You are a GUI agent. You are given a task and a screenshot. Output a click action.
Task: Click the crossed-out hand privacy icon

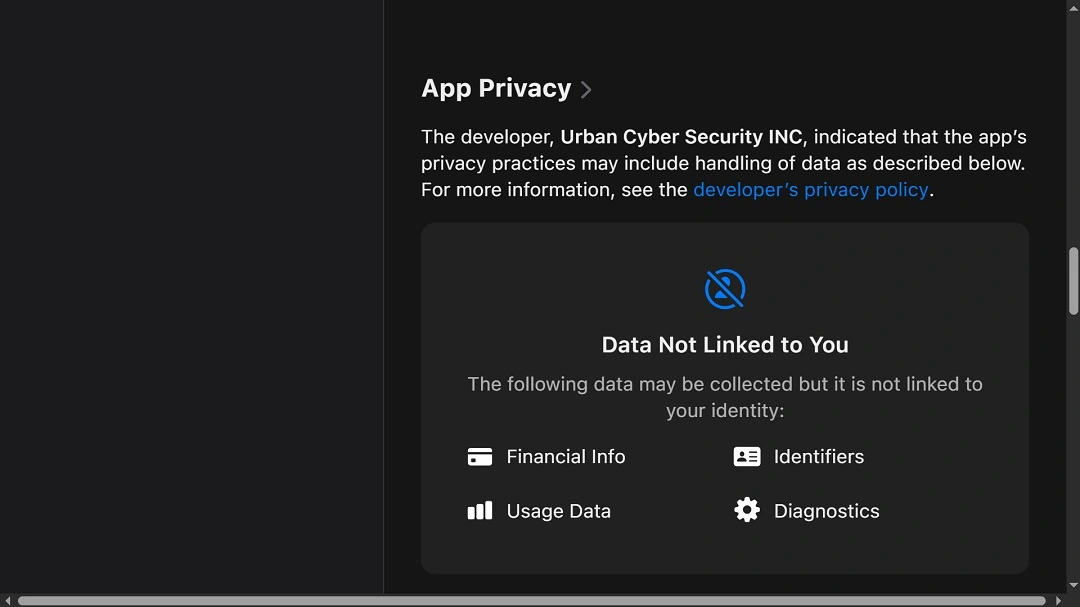click(x=724, y=289)
